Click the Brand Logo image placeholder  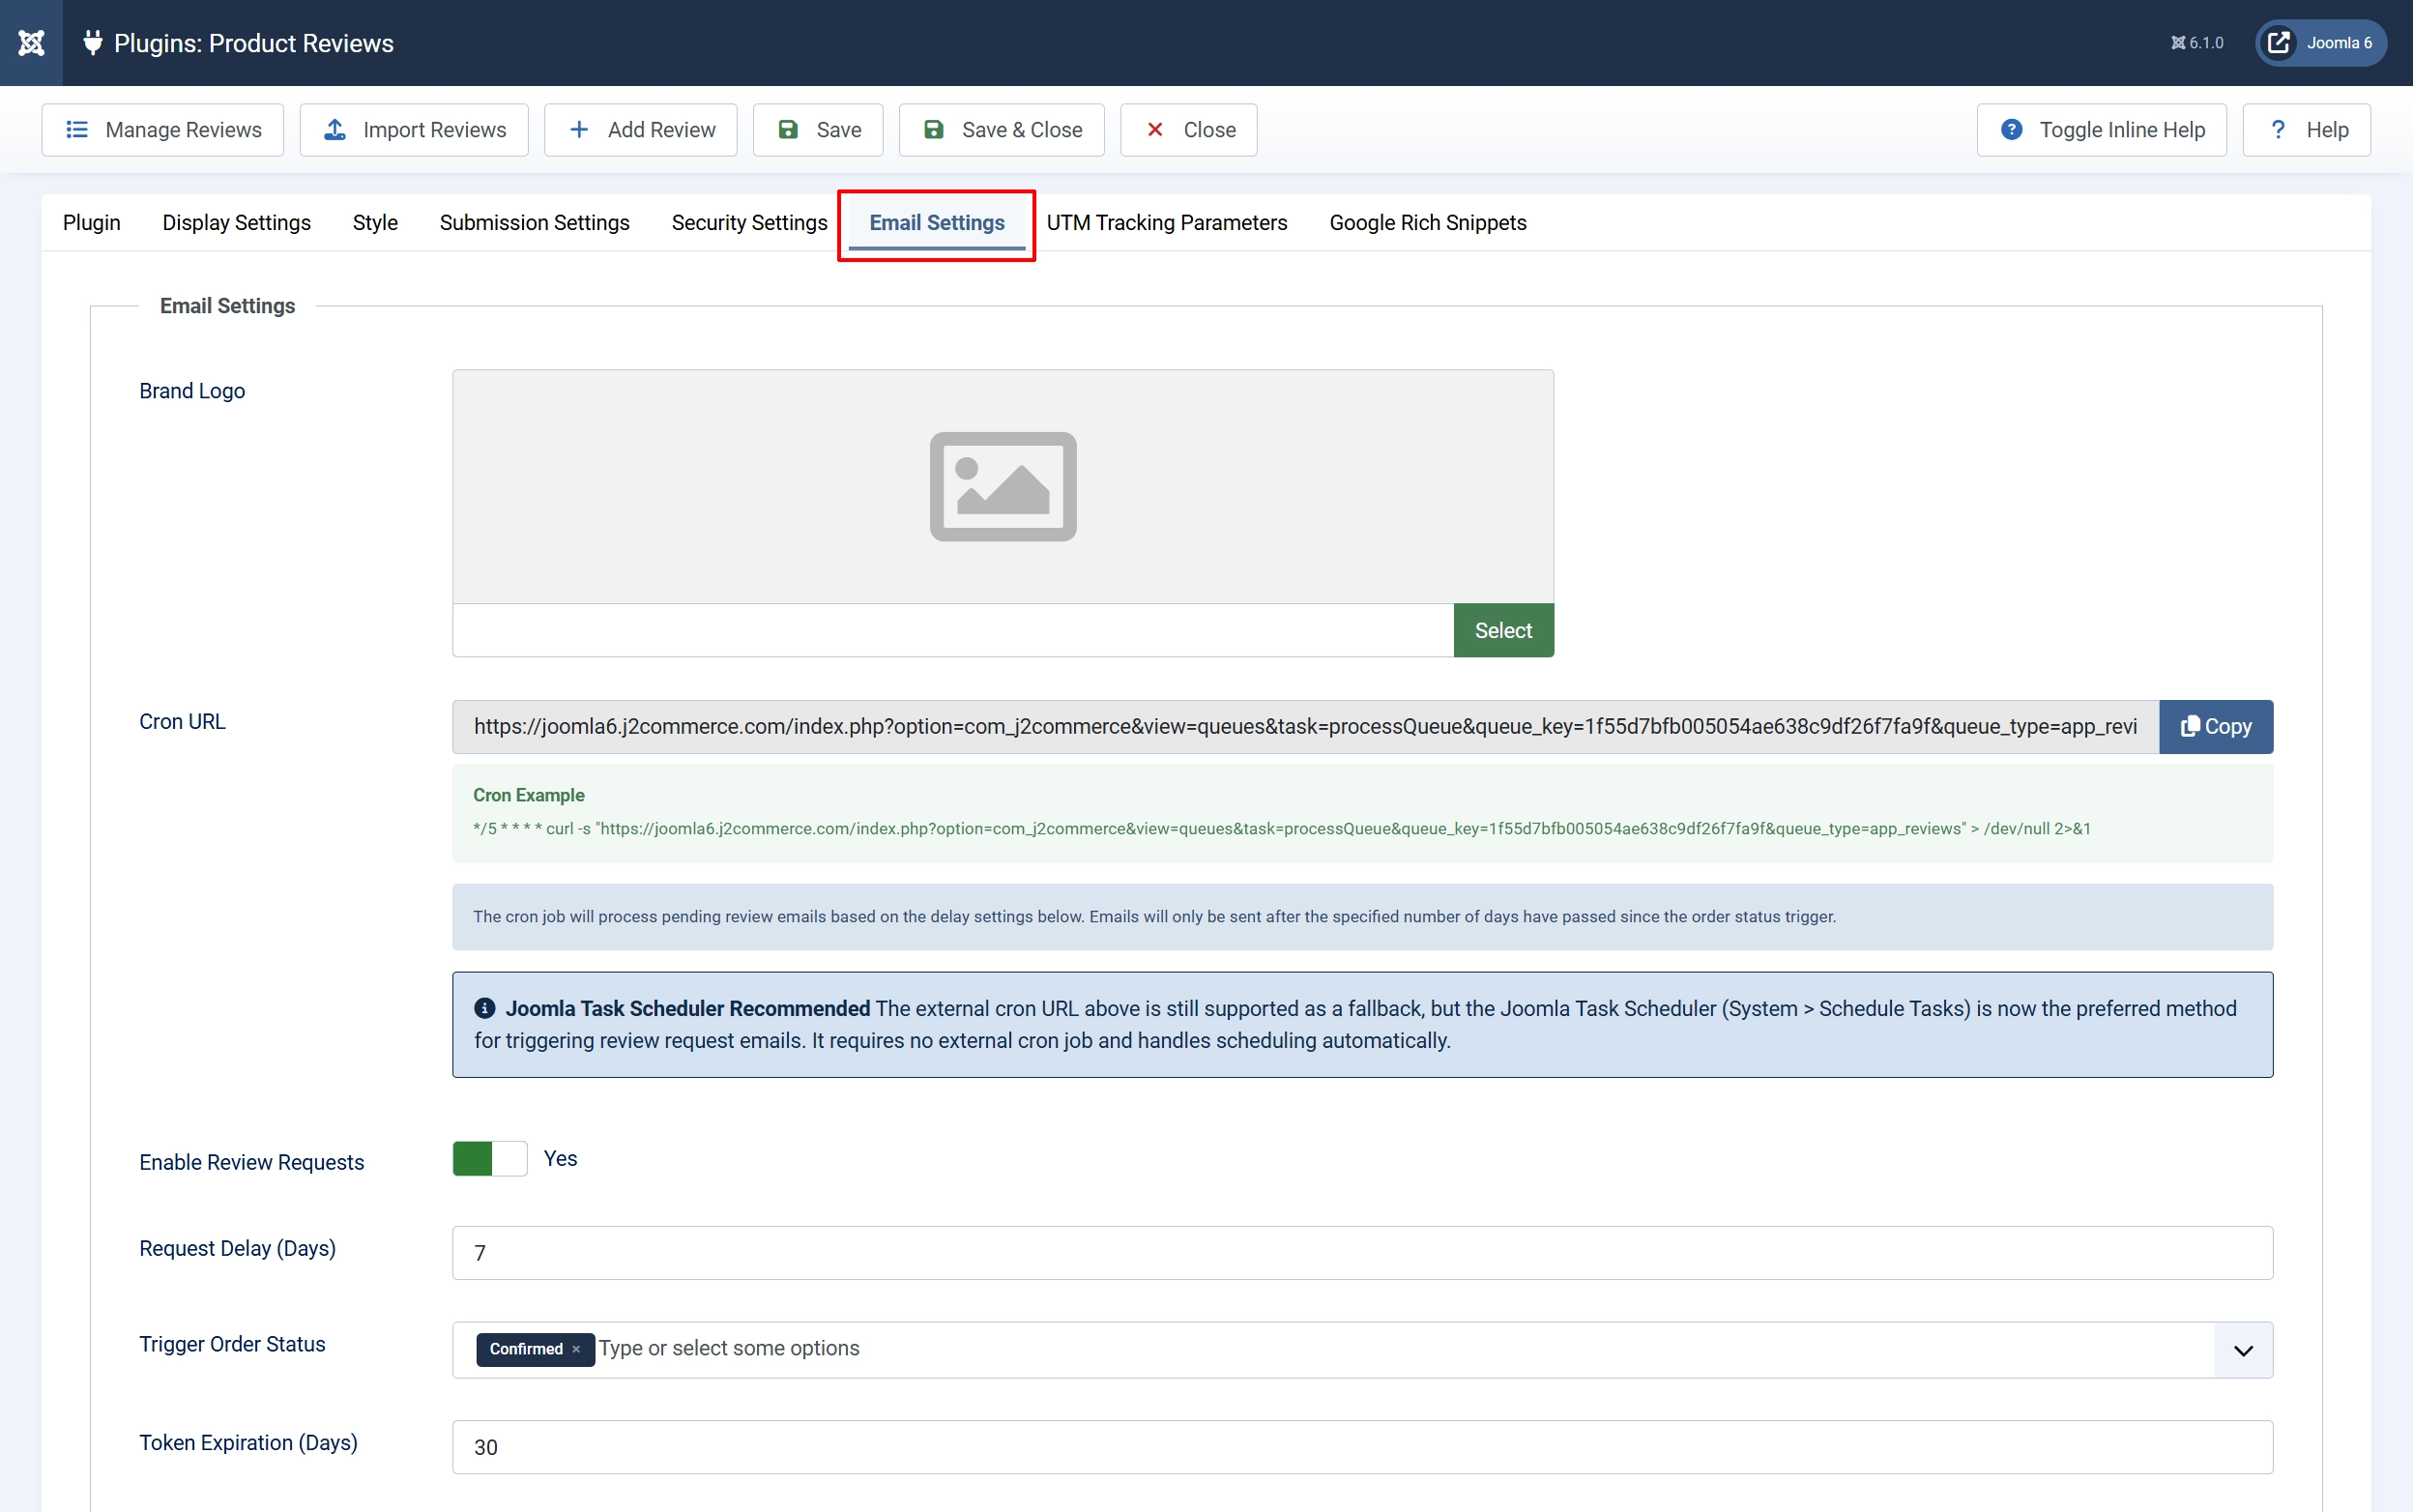tap(1003, 487)
